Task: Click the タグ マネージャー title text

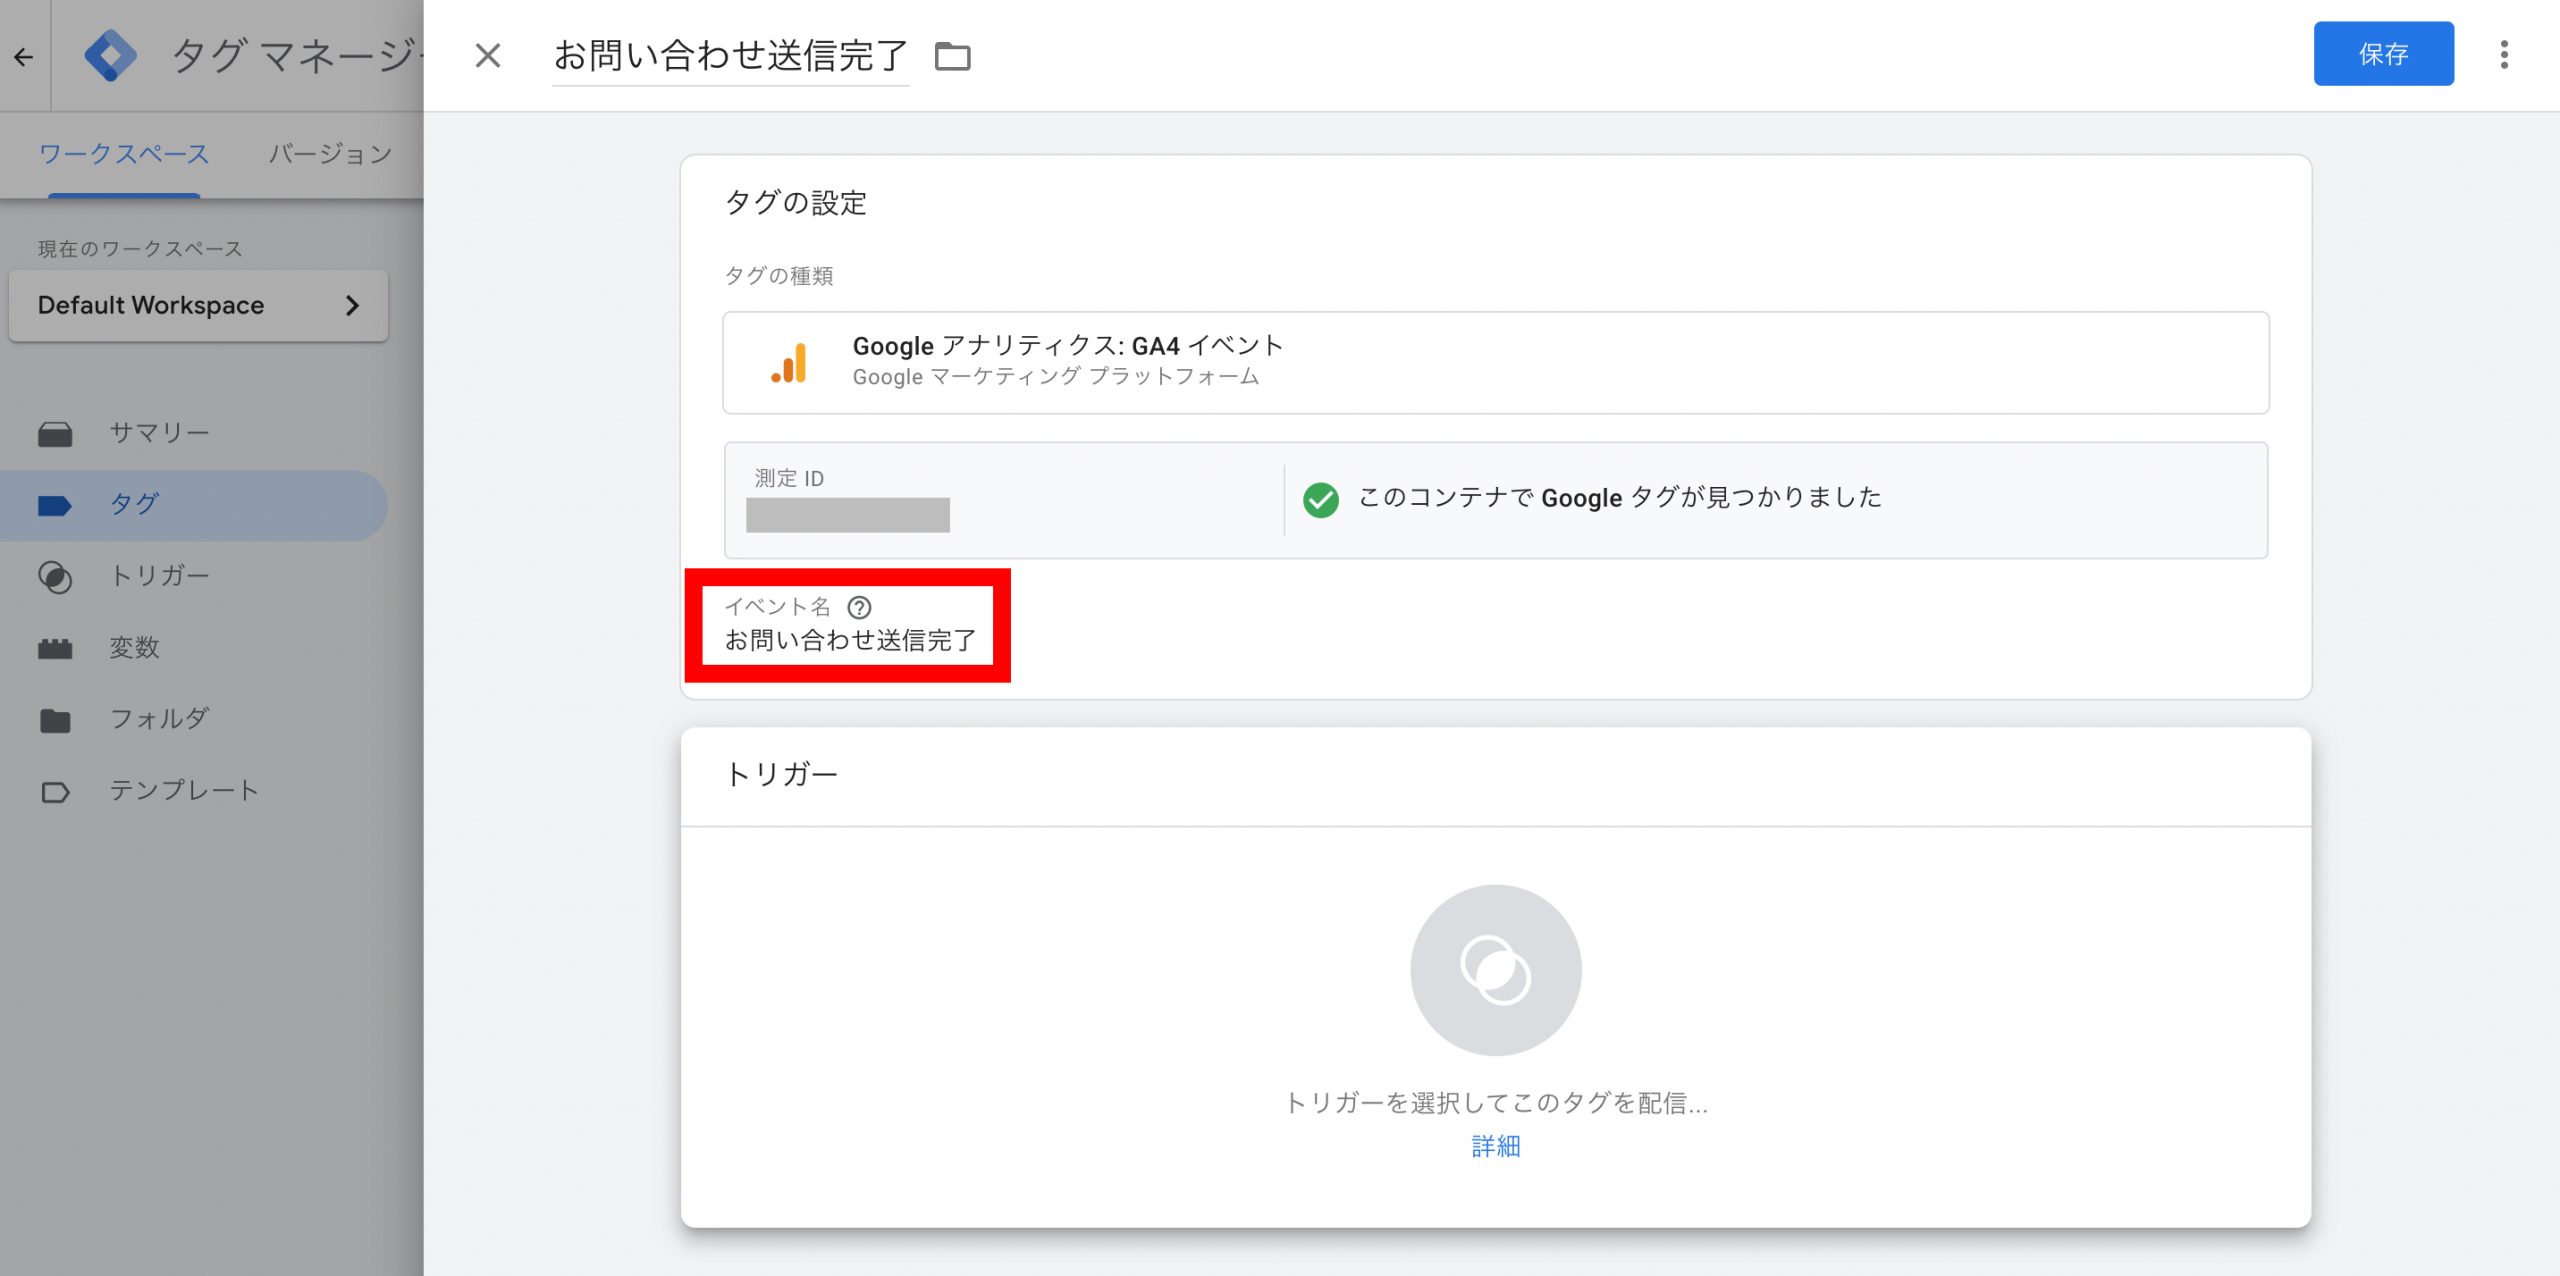Action: coord(296,55)
